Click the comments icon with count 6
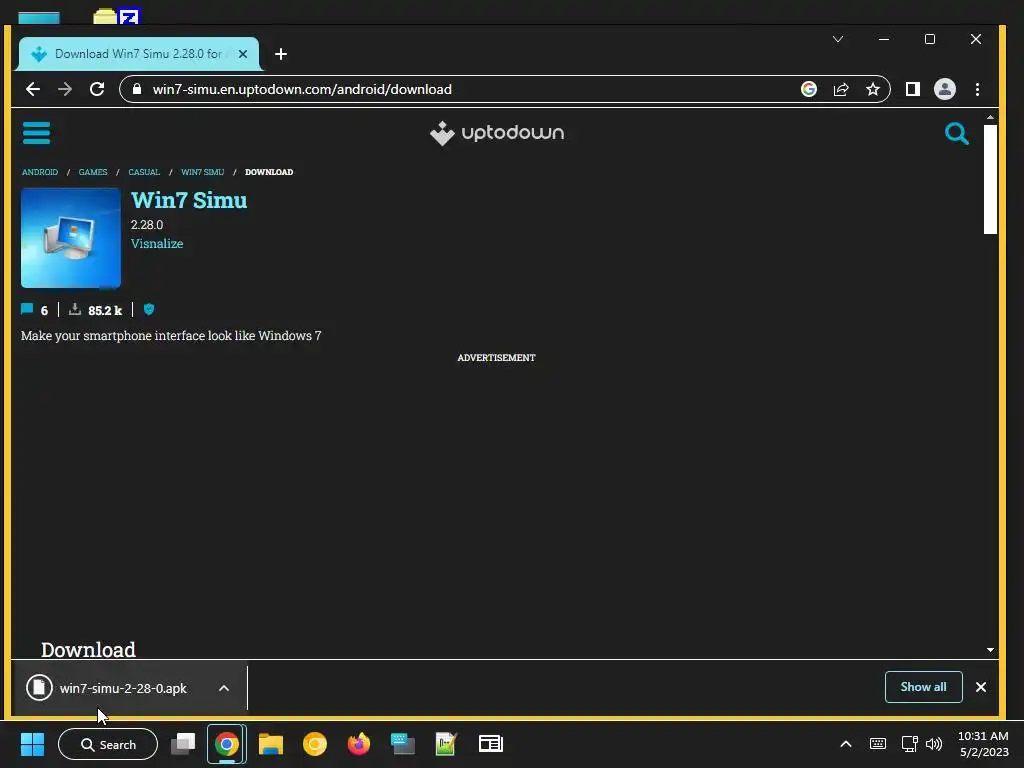Image resolution: width=1024 pixels, height=768 pixels. pyautogui.click(x=27, y=309)
